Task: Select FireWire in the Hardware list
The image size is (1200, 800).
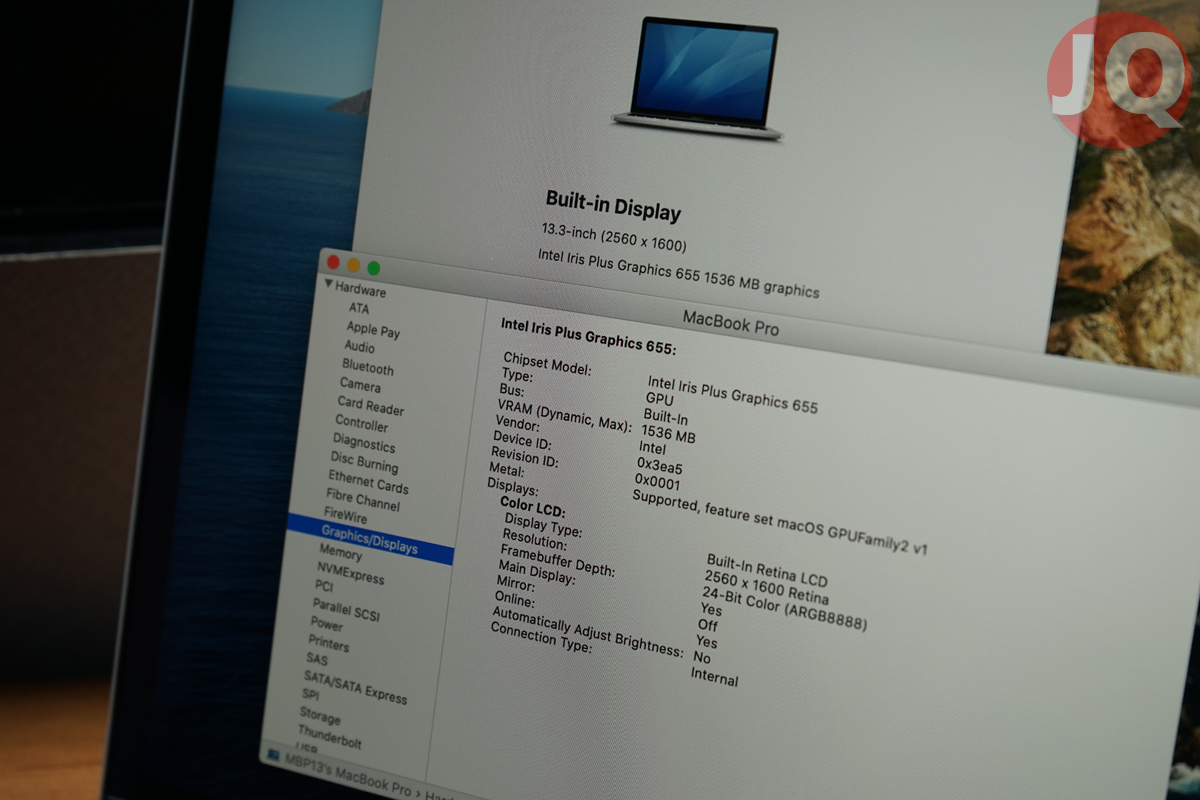Action: click(x=345, y=518)
